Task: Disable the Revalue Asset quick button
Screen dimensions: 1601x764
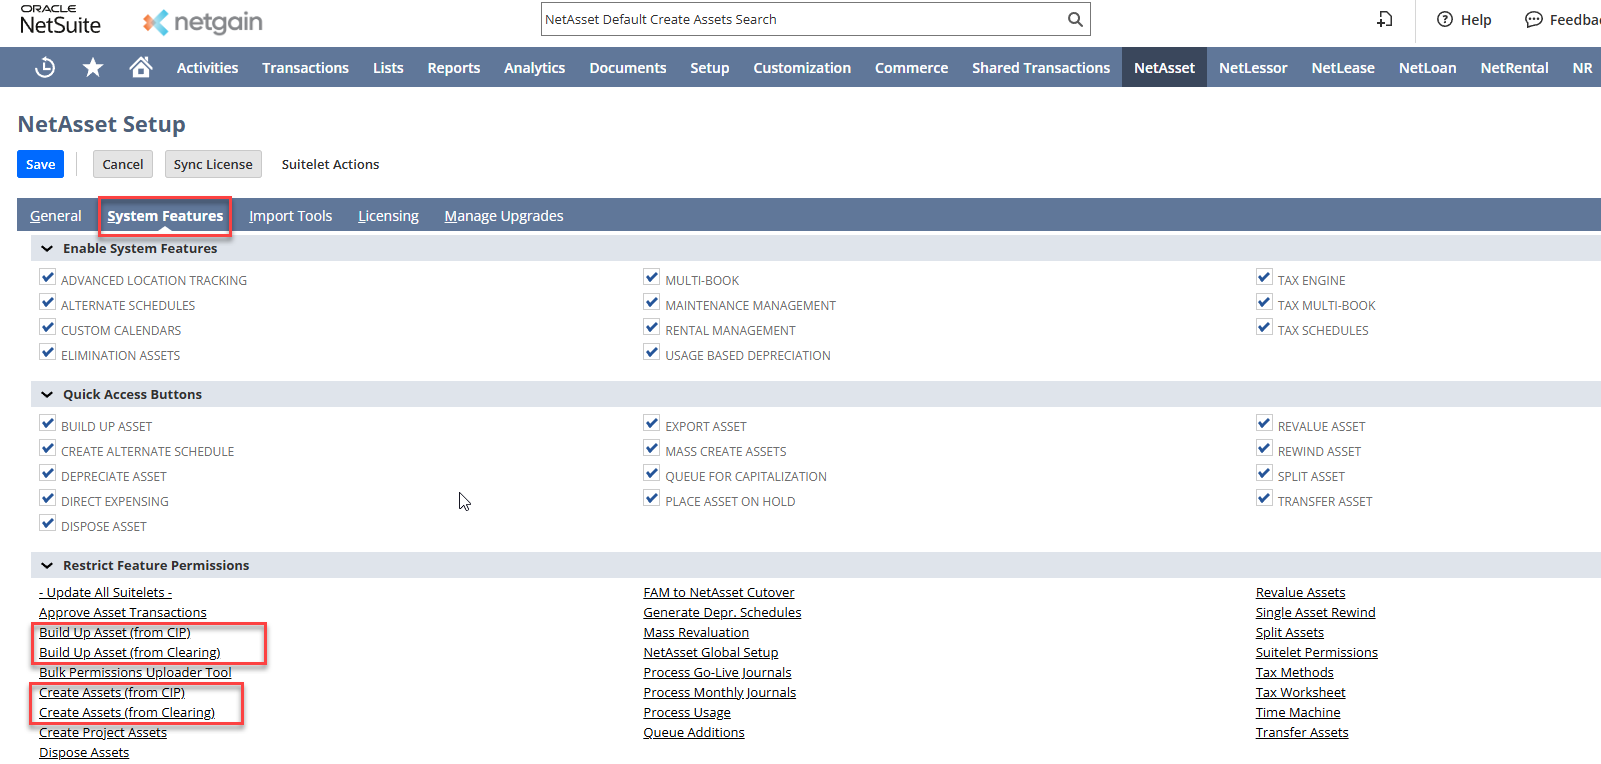Action: 1264,424
